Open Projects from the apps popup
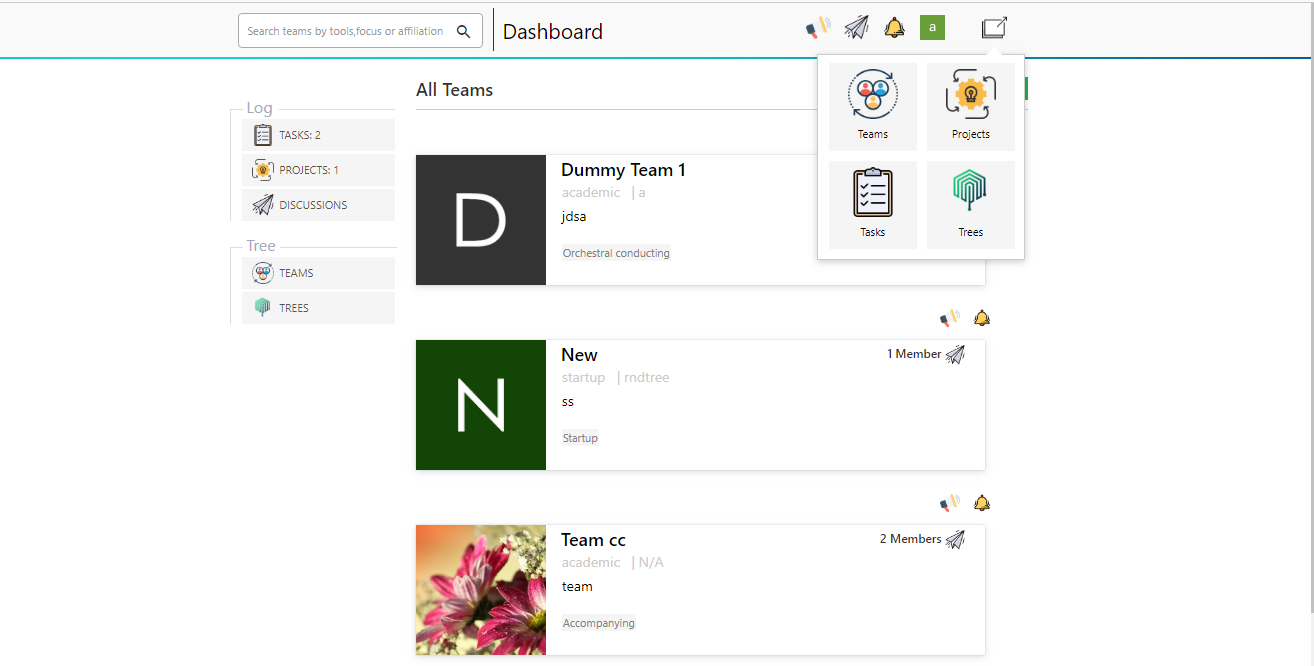 click(x=970, y=106)
